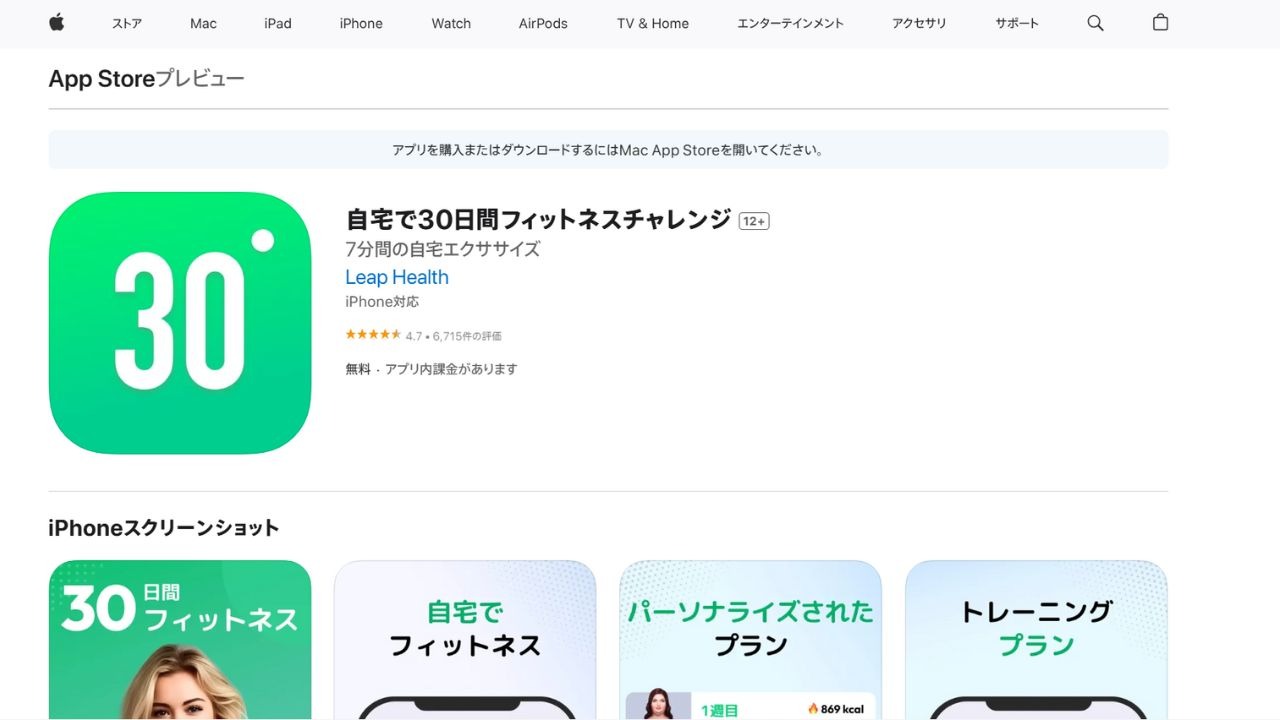Click the green 30 app icon

coord(180,323)
